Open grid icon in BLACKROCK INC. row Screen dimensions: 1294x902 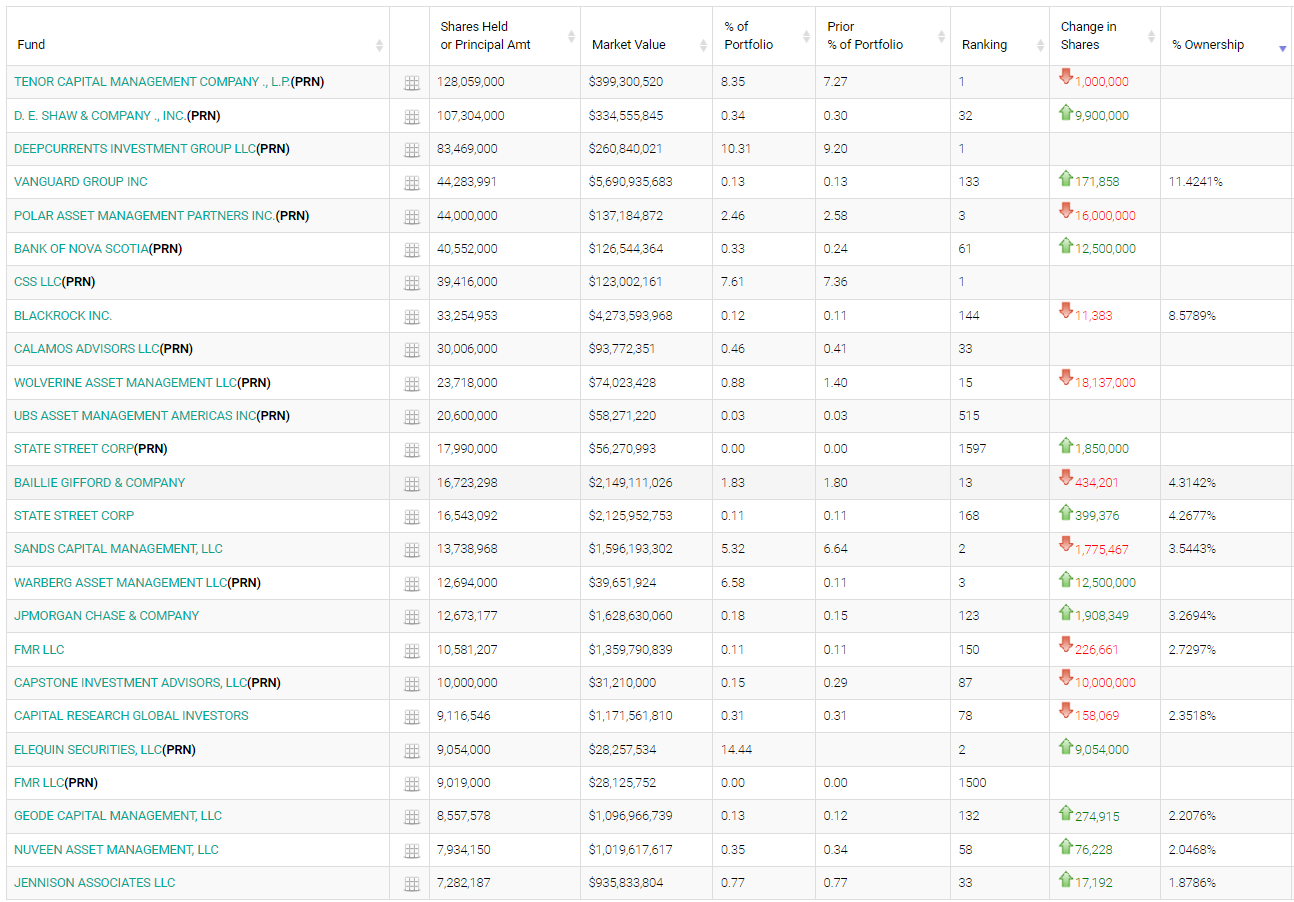point(411,317)
